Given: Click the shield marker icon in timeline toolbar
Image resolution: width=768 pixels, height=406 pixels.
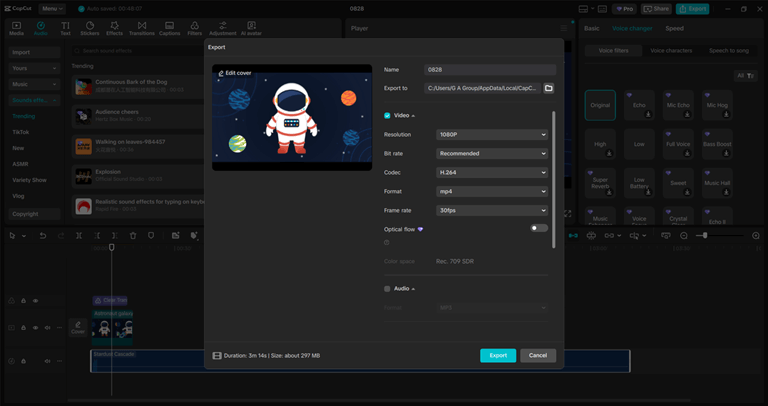Looking at the screenshot, I should (x=151, y=236).
